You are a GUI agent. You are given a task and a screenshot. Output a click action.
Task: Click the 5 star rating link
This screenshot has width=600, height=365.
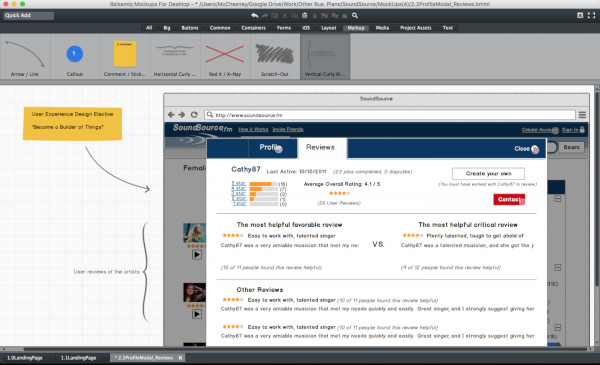[x=238, y=184]
